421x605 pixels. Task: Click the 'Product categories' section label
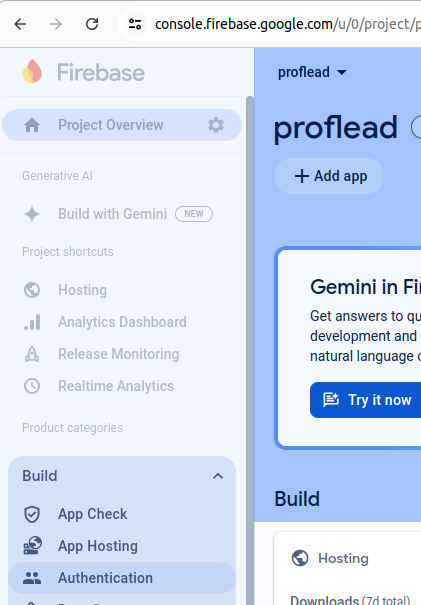click(72, 428)
